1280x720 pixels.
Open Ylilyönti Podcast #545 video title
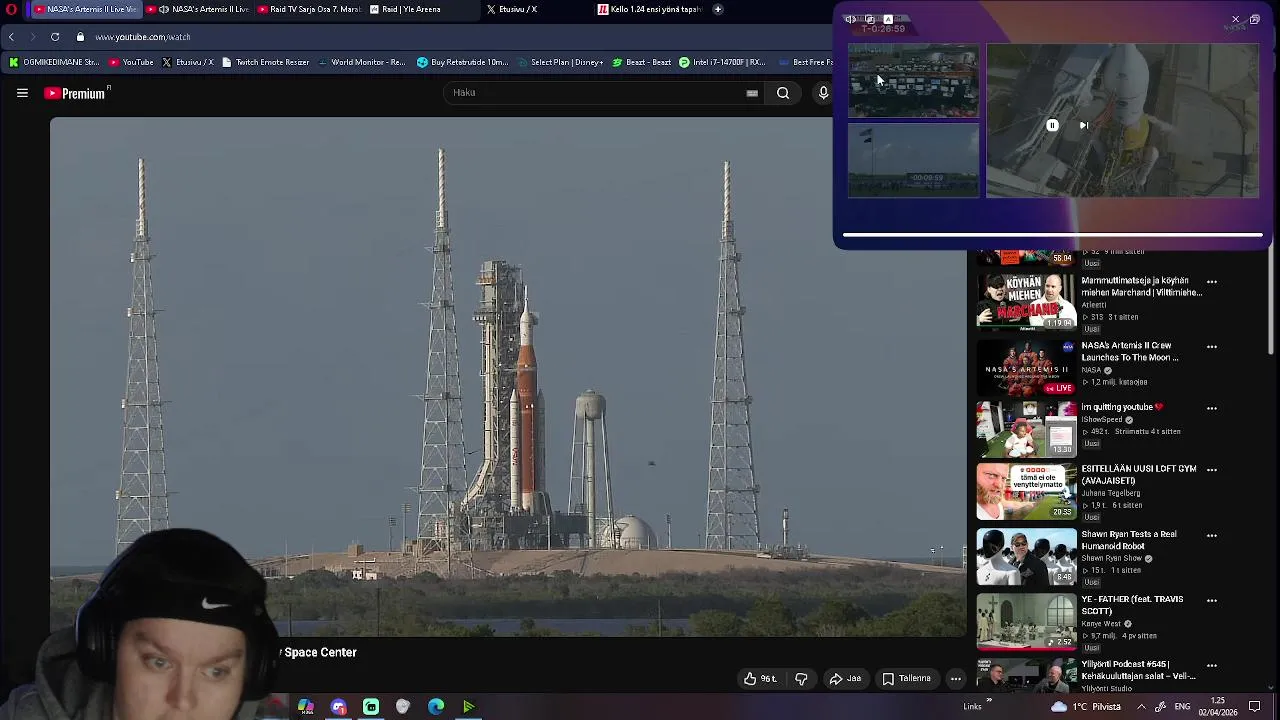[x=1139, y=670]
